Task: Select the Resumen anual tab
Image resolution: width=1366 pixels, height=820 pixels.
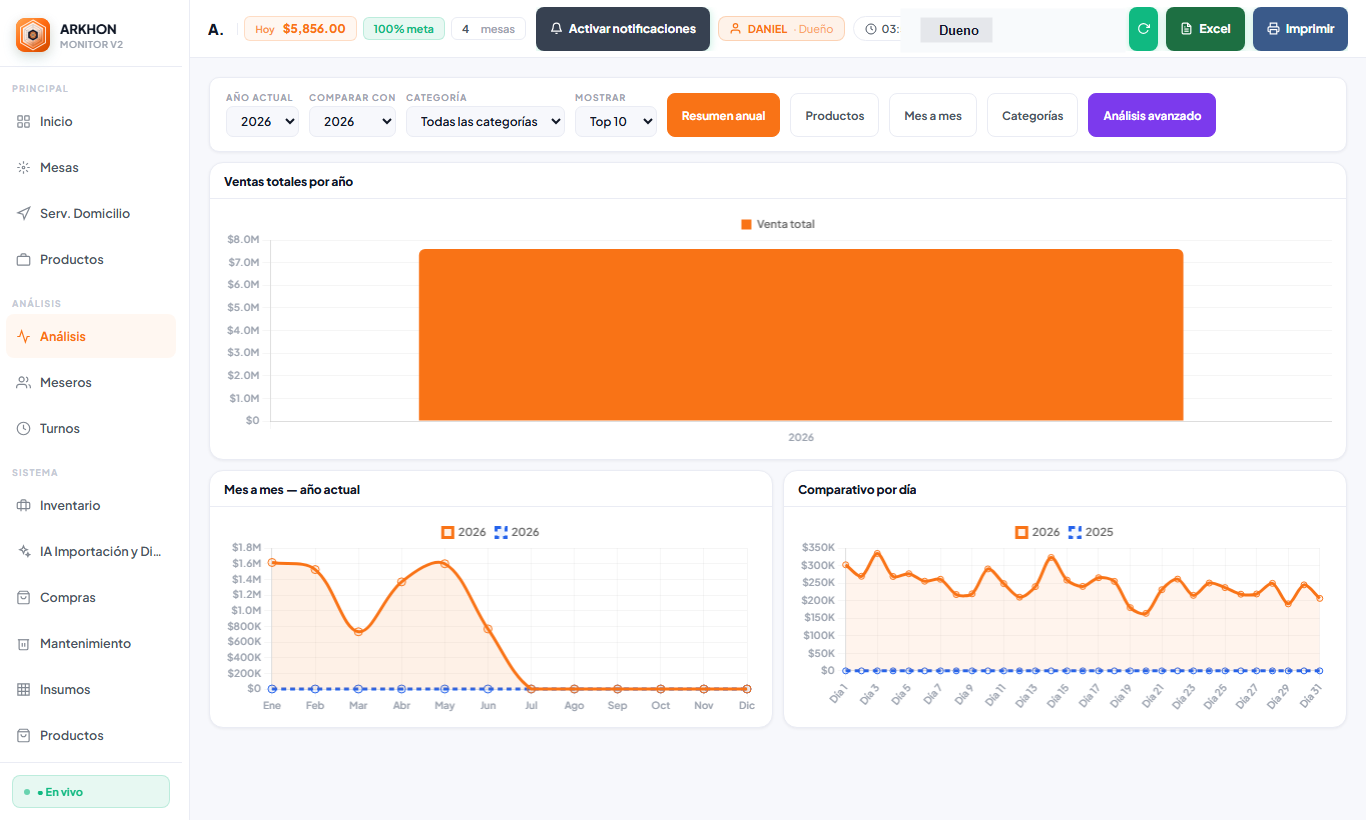Action: coord(723,115)
